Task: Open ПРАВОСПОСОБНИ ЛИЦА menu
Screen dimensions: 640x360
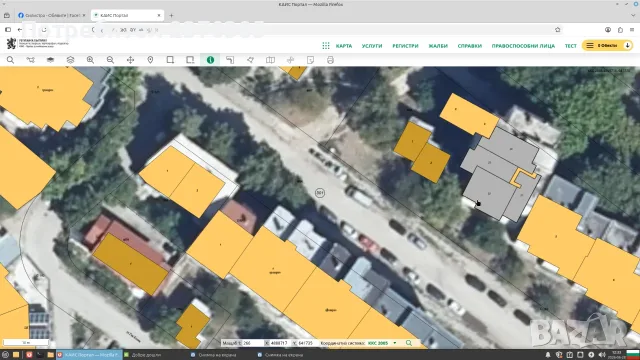Action: coord(523,46)
